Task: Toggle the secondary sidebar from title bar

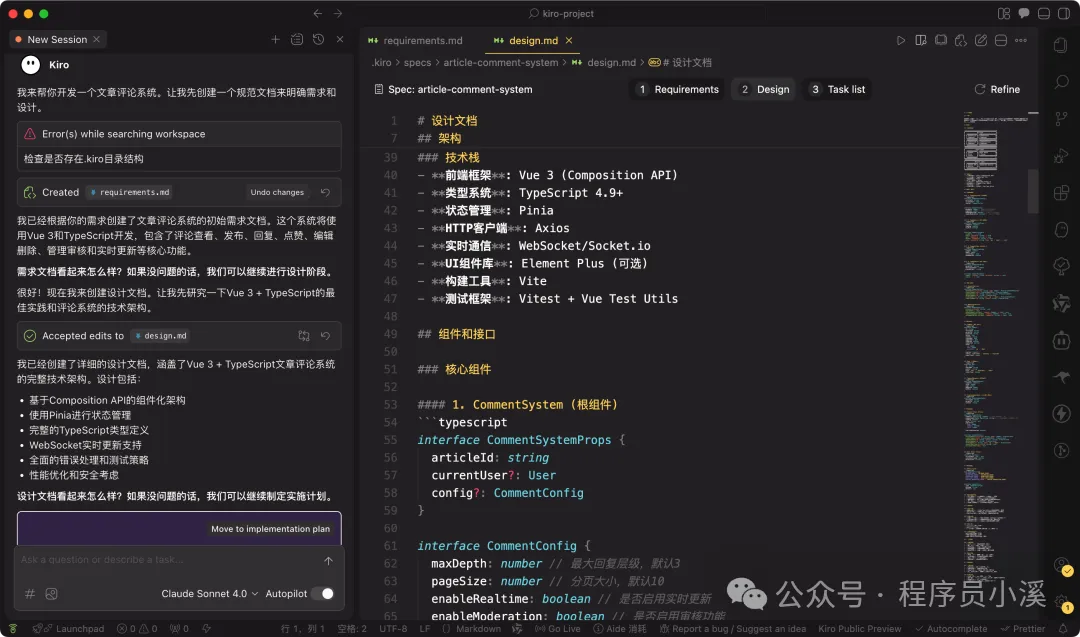Action: (1064, 14)
